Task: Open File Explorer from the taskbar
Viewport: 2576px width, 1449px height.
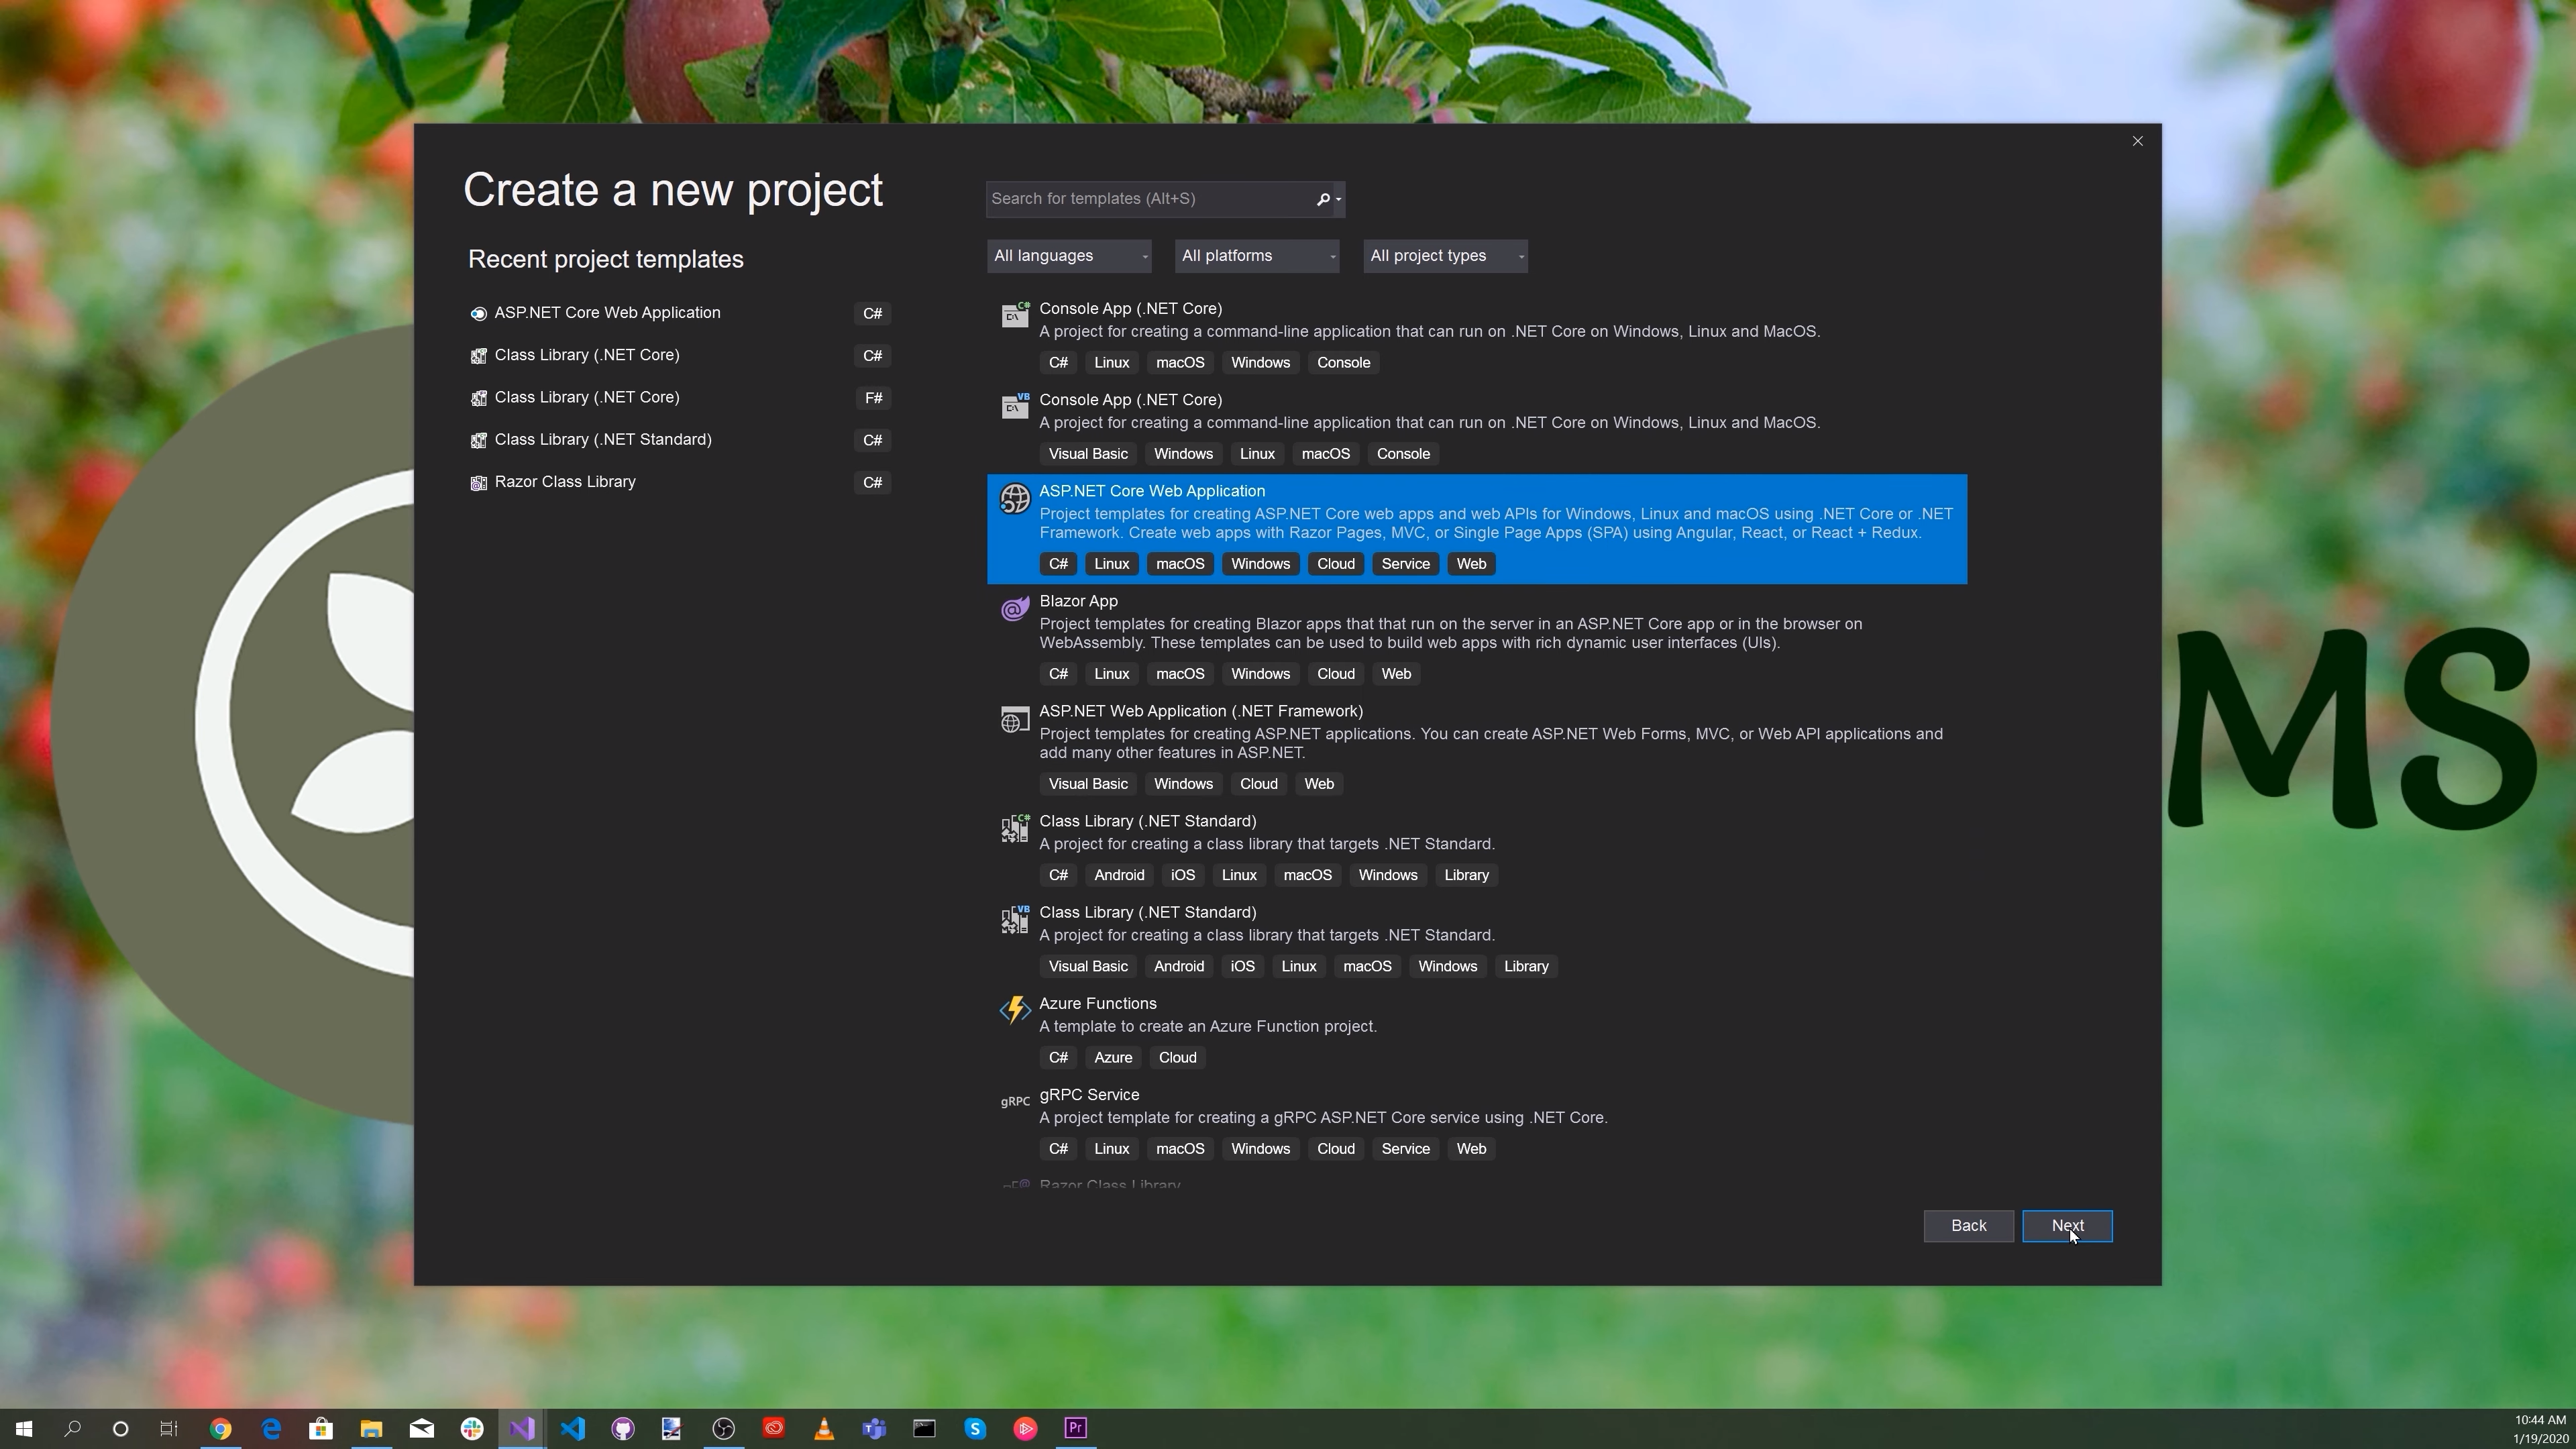Action: (371, 1429)
